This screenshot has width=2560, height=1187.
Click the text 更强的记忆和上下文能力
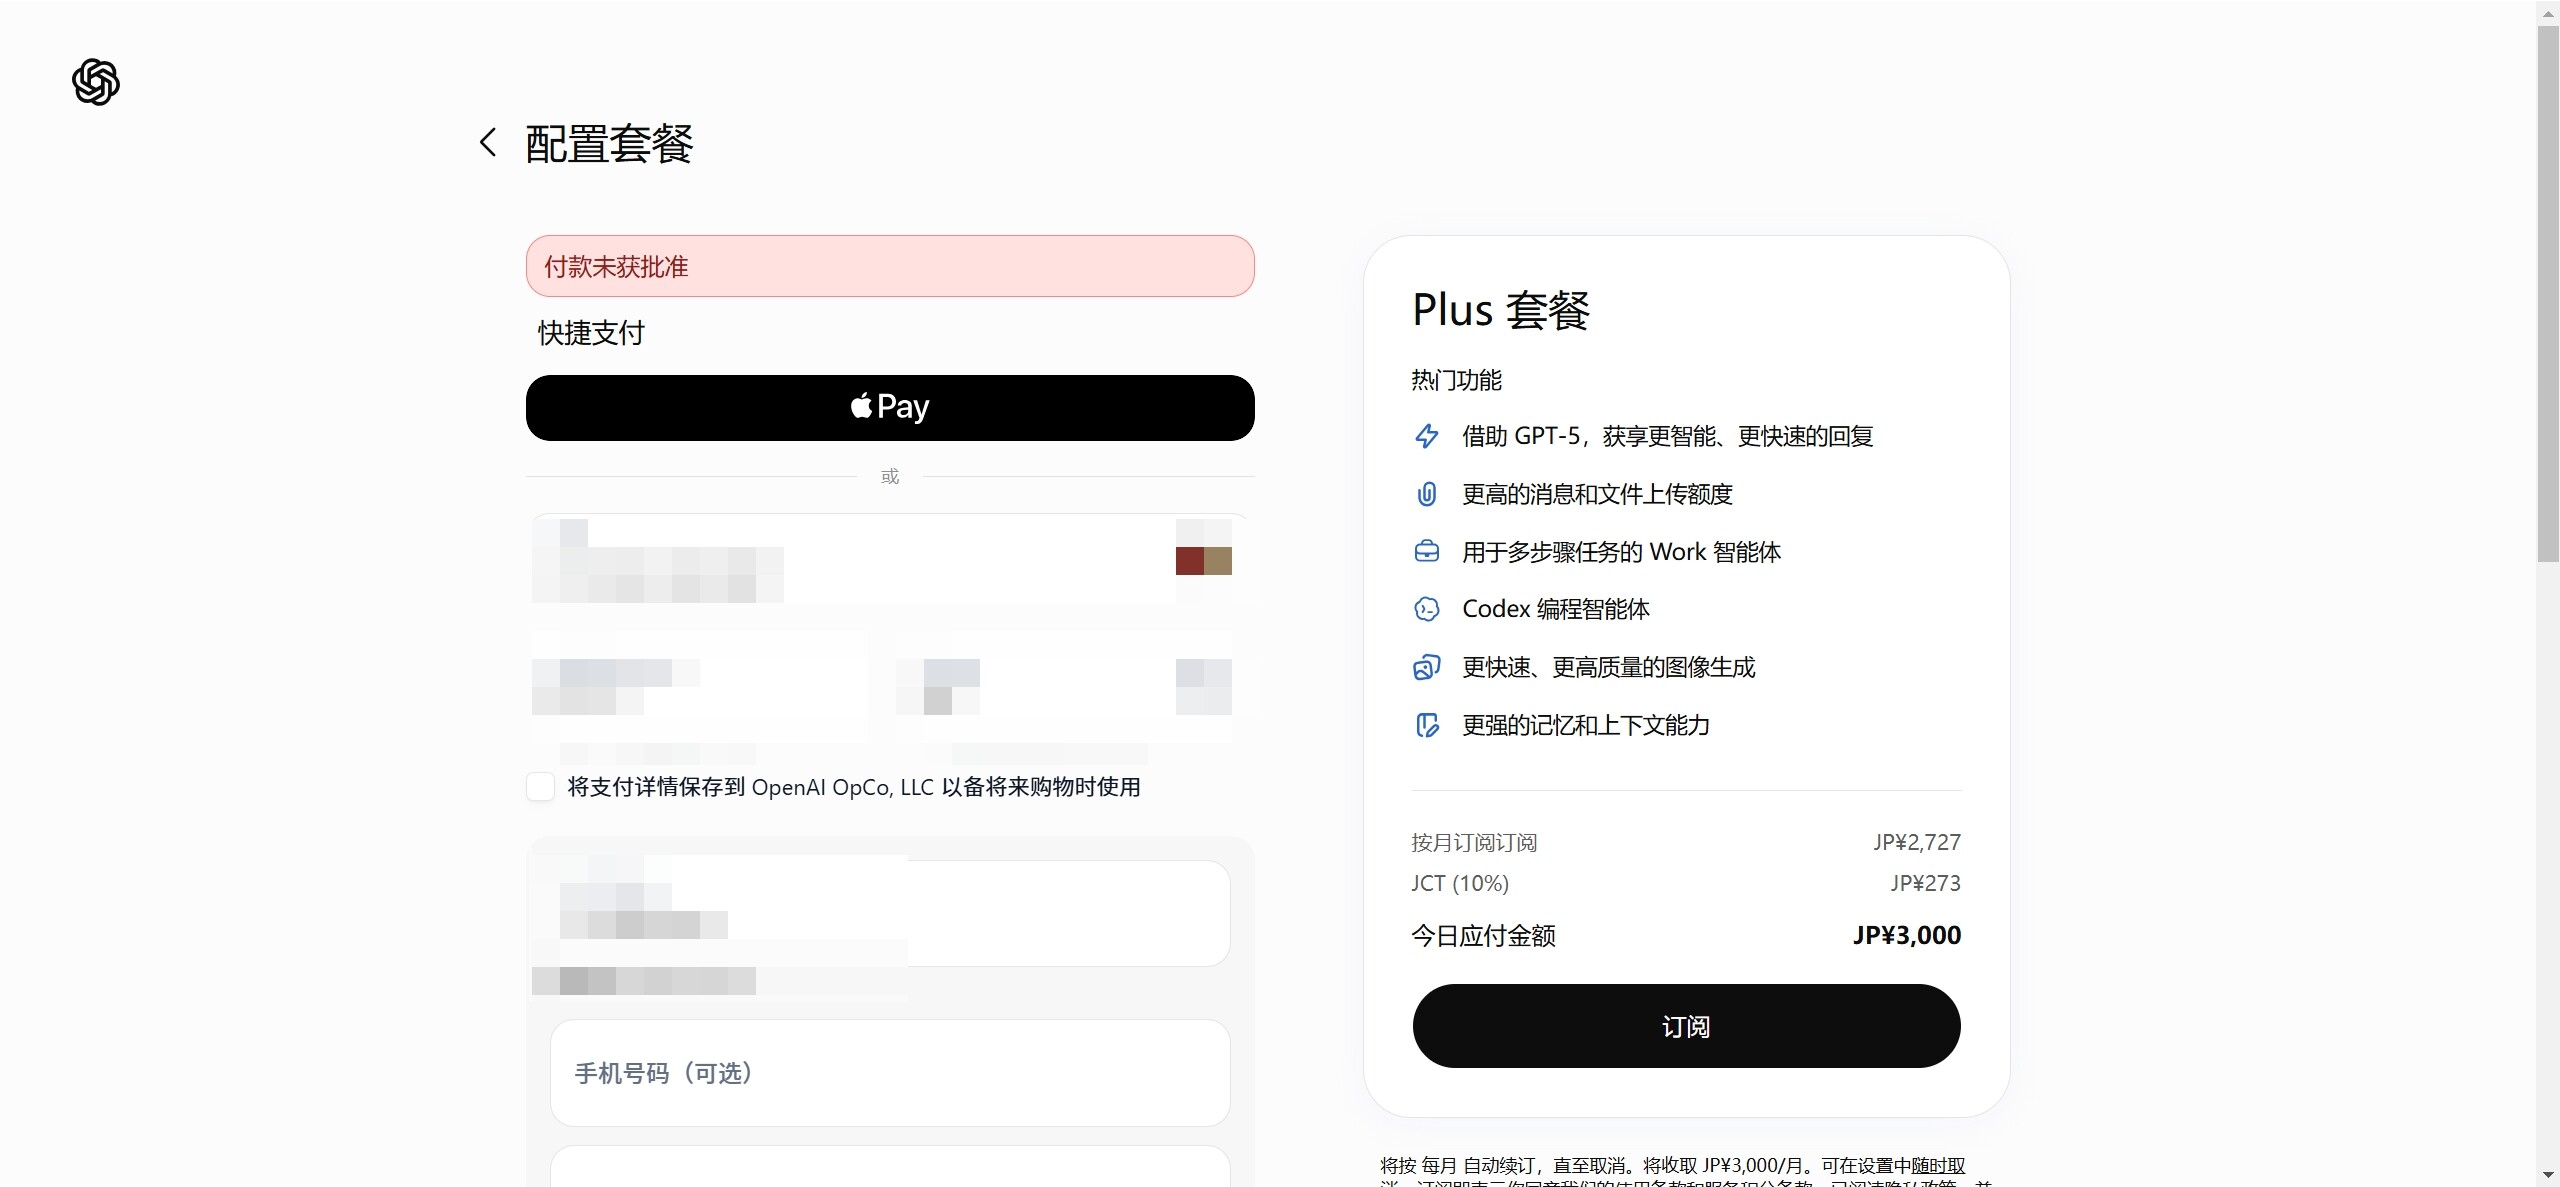coord(1586,725)
